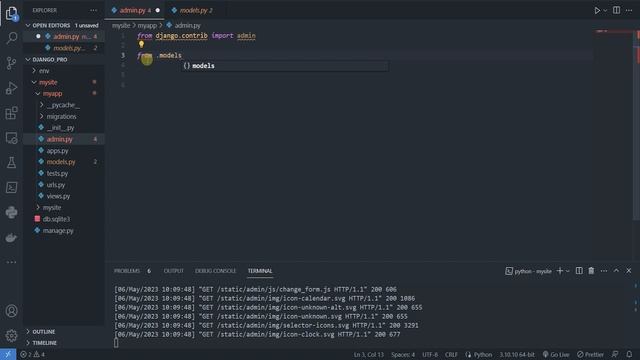The width and height of the screenshot is (640, 360).
Task: Click Prettier in status bar
Action: 590,354
